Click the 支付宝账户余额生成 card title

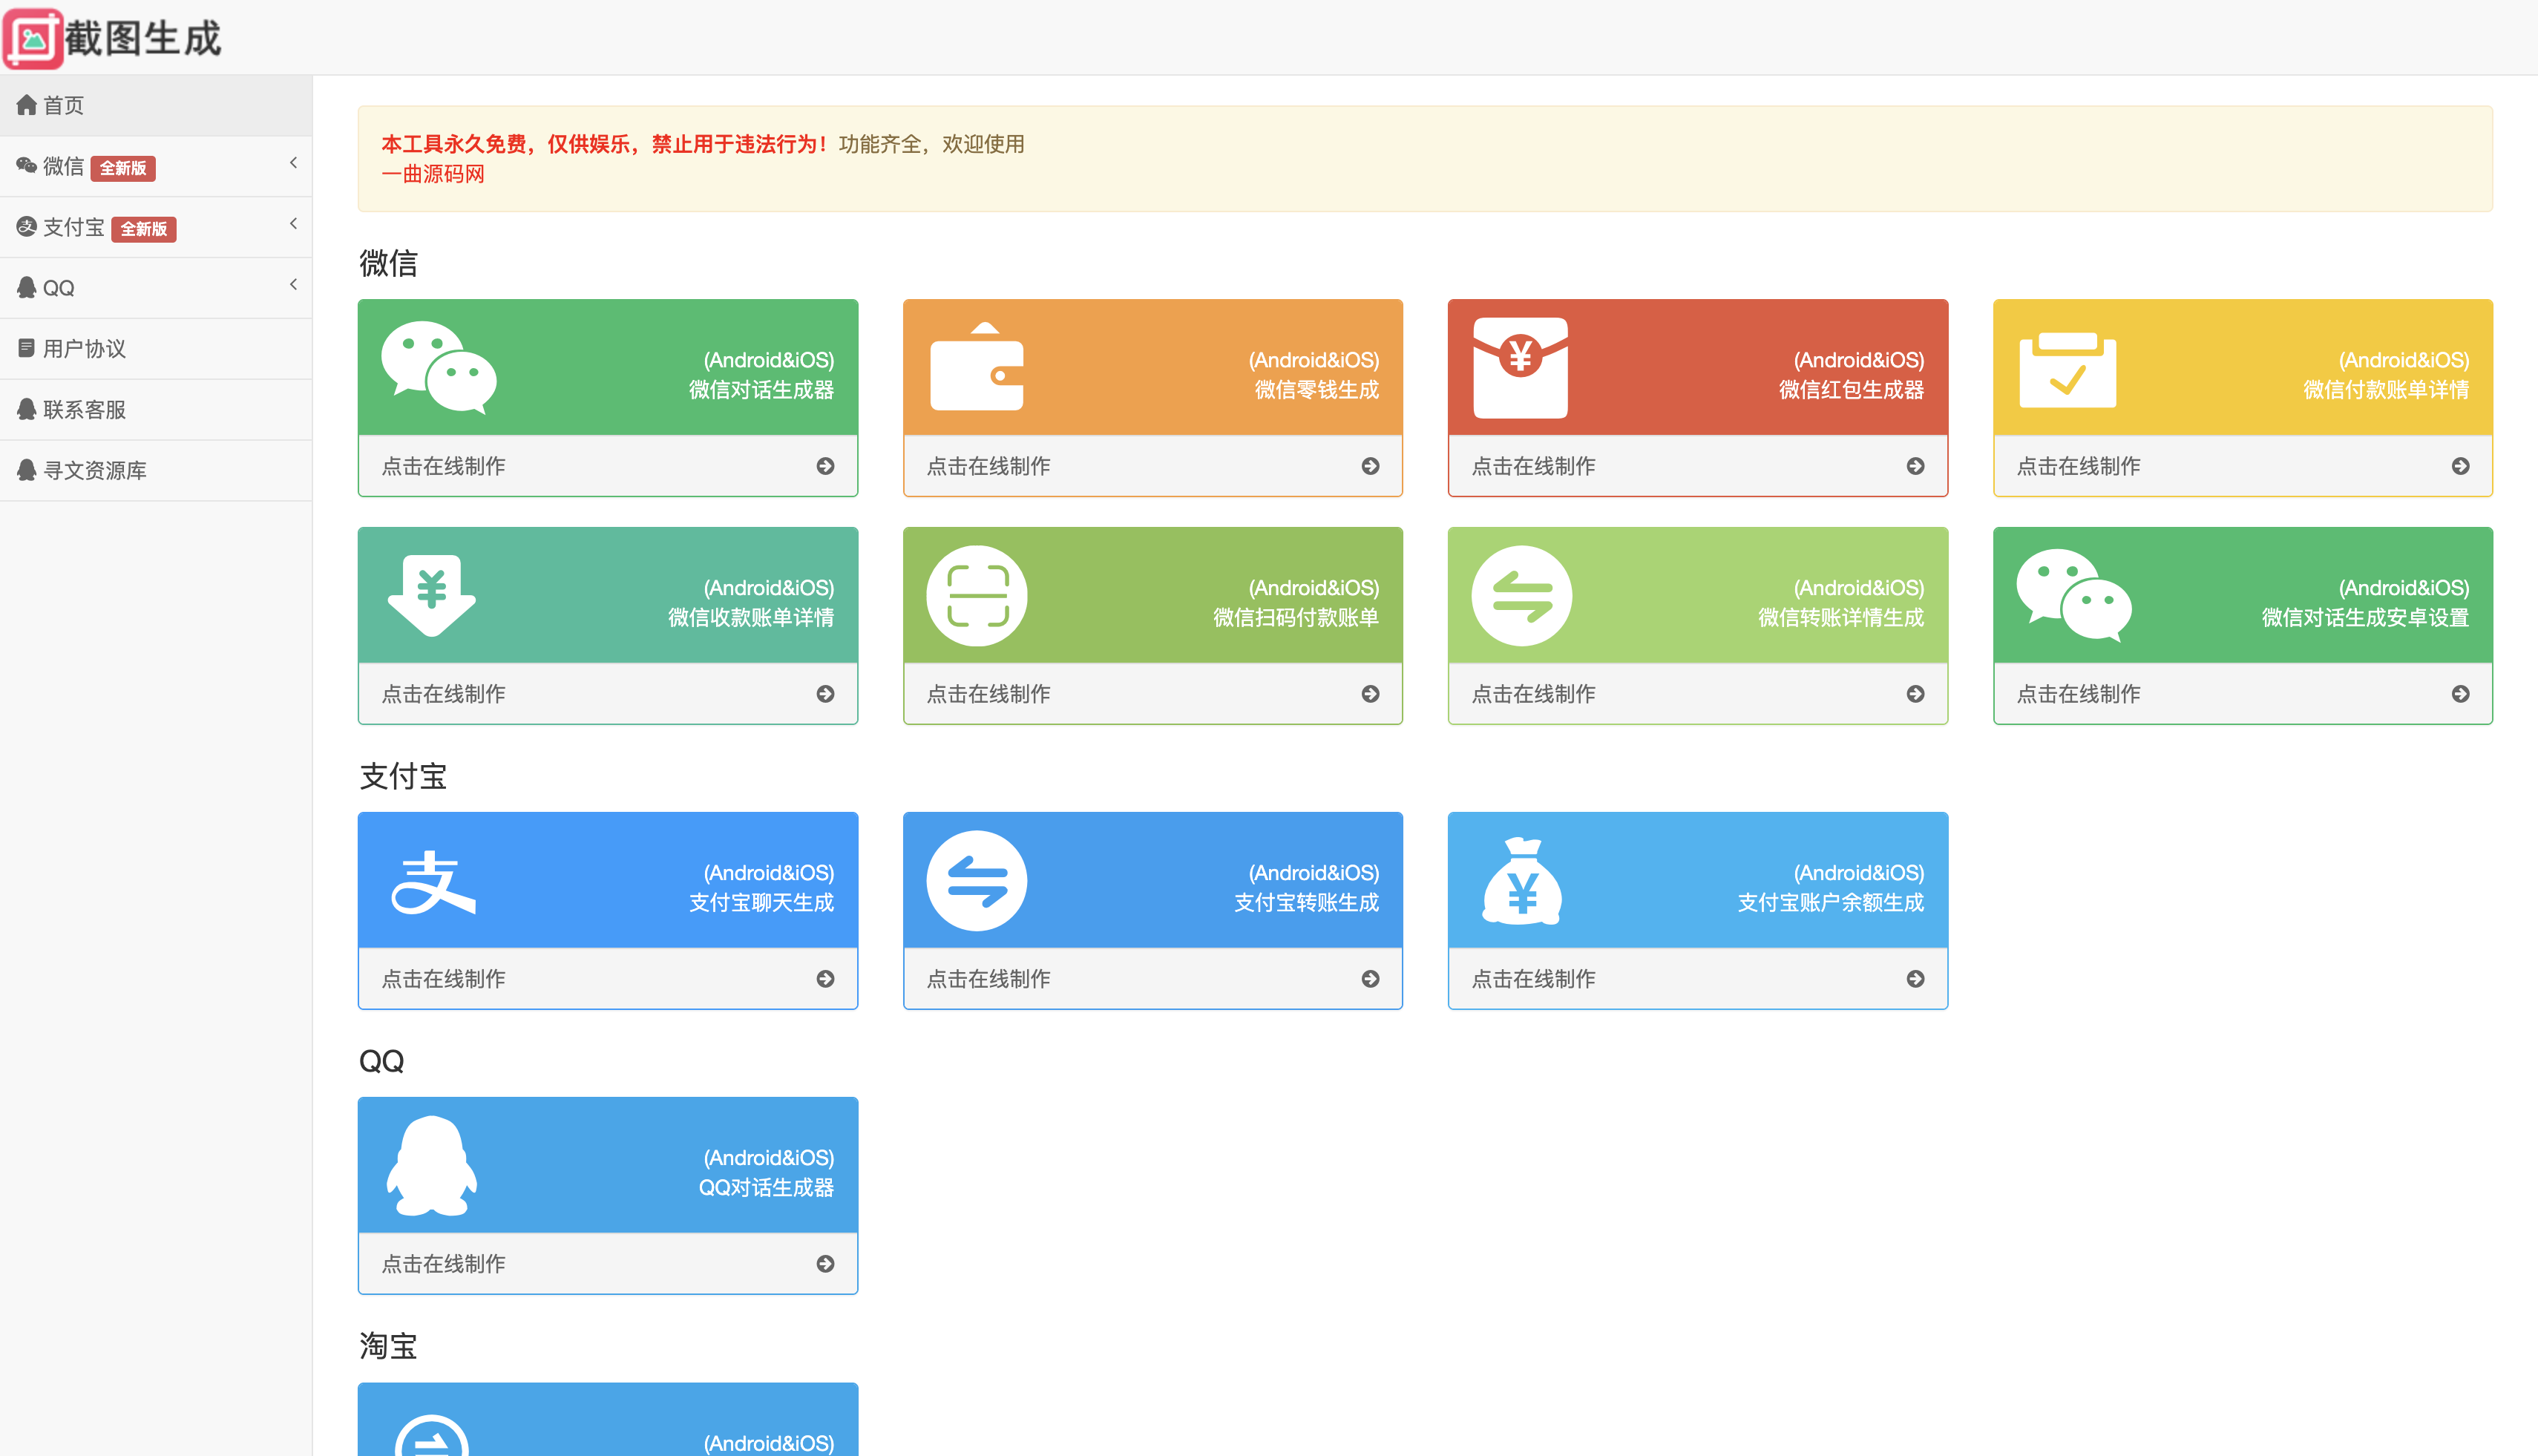click(1830, 903)
